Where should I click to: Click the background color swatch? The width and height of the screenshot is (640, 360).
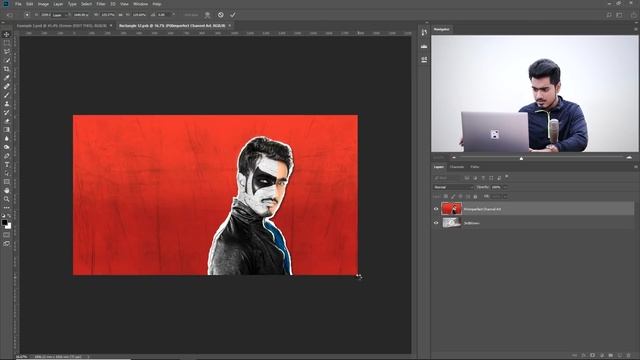[9, 226]
